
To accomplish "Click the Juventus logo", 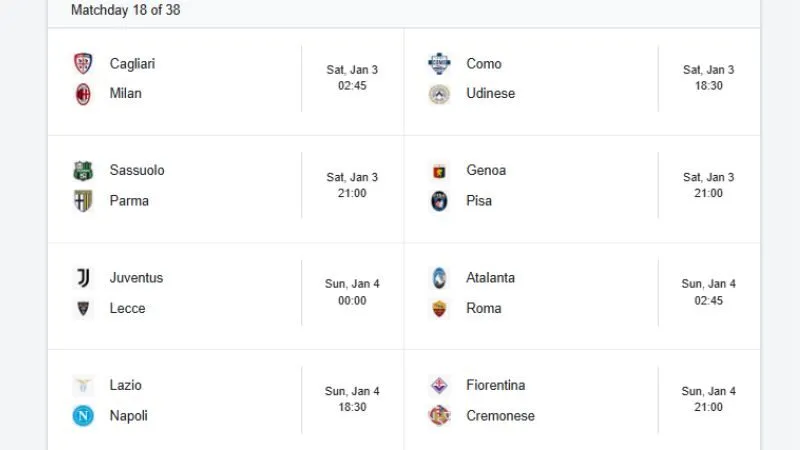I will tap(83, 278).
